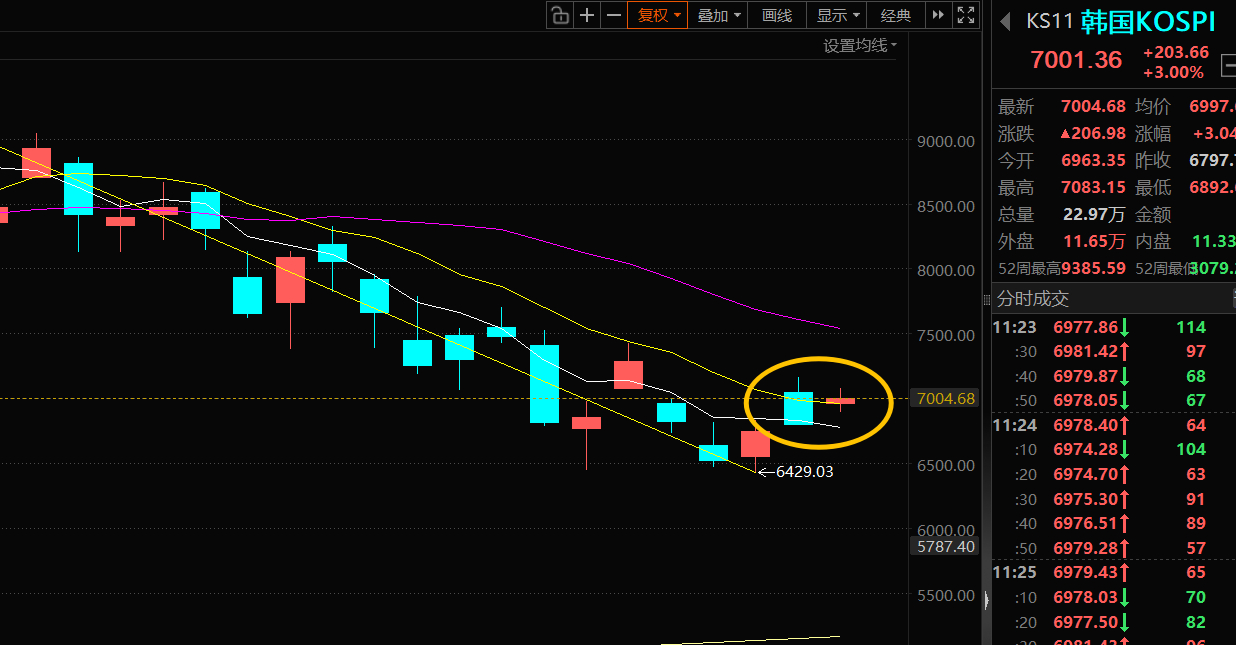Viewport: 1236px width, 645px height.
Task: Click the 5787.40 axis marker label
Action: 945,547
